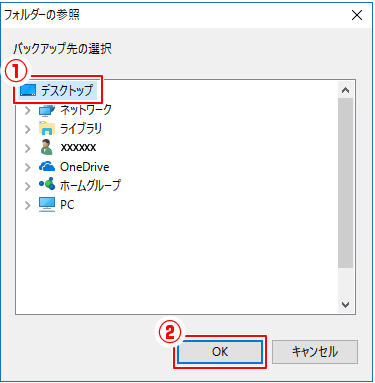The height and width of the screenshot is (383, 375).
Task: Click the ライブラリ folder icon
Action: click(47, 129)
